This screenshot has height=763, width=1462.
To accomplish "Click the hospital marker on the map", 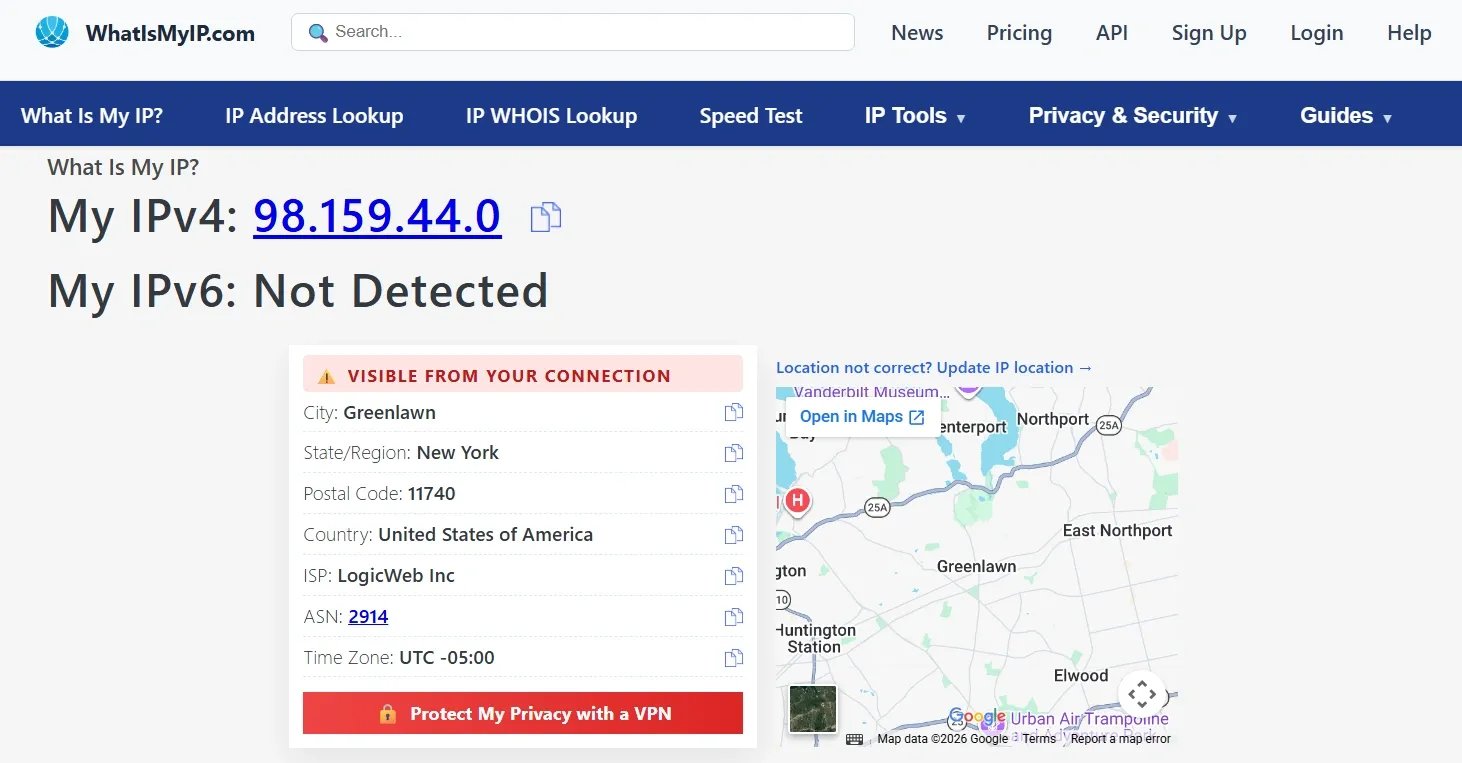I will point(797,500).
